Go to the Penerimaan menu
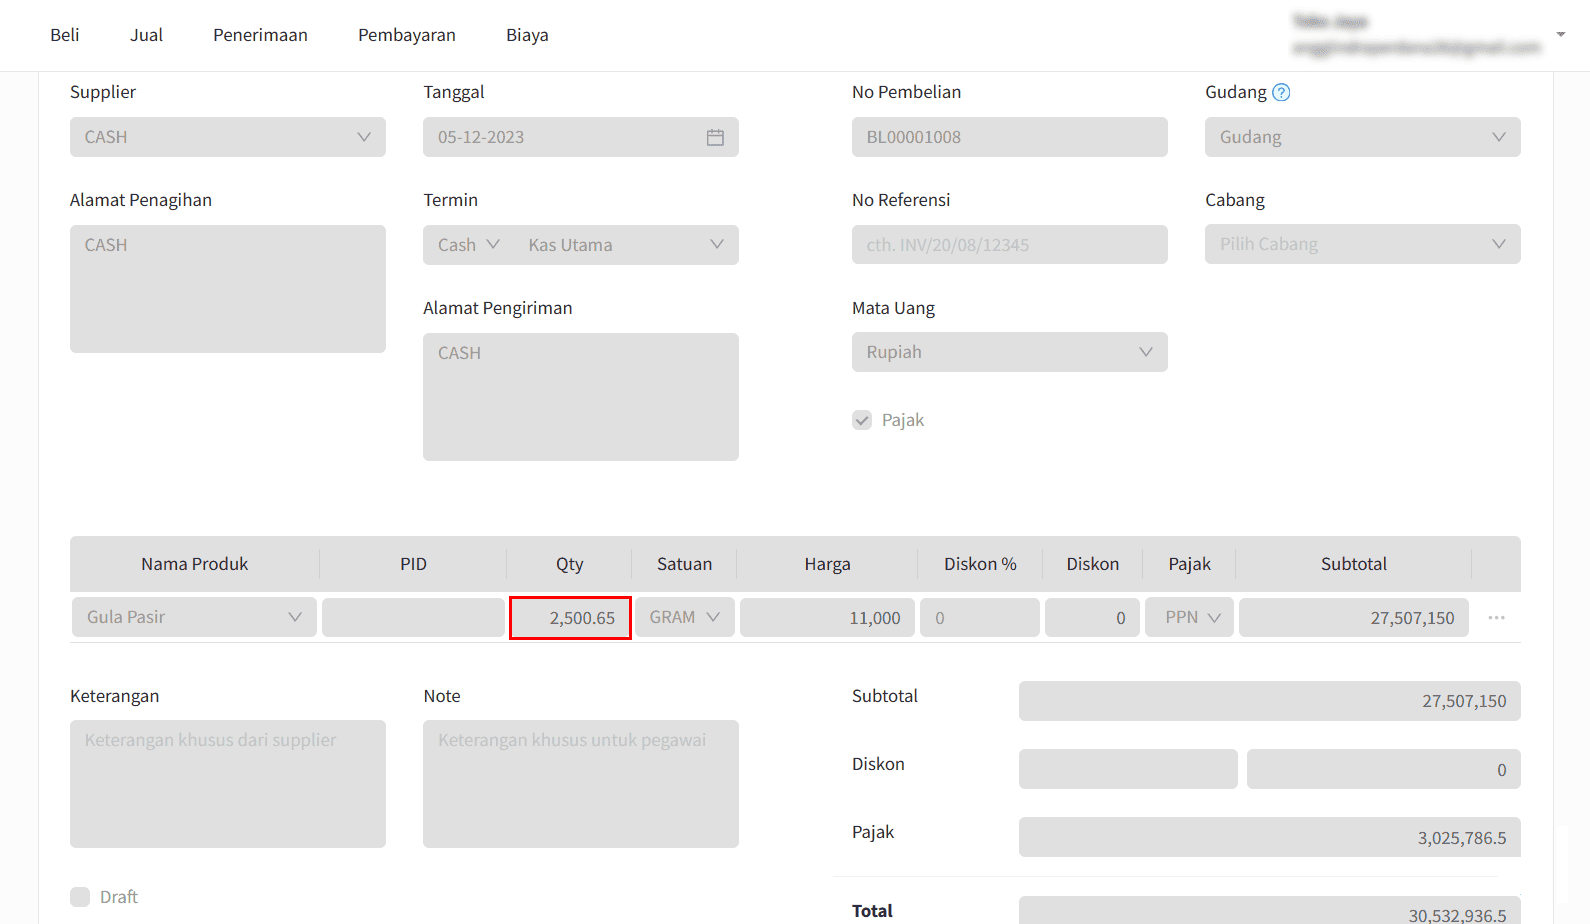The image size is (1590, 924). coord(260,35)
